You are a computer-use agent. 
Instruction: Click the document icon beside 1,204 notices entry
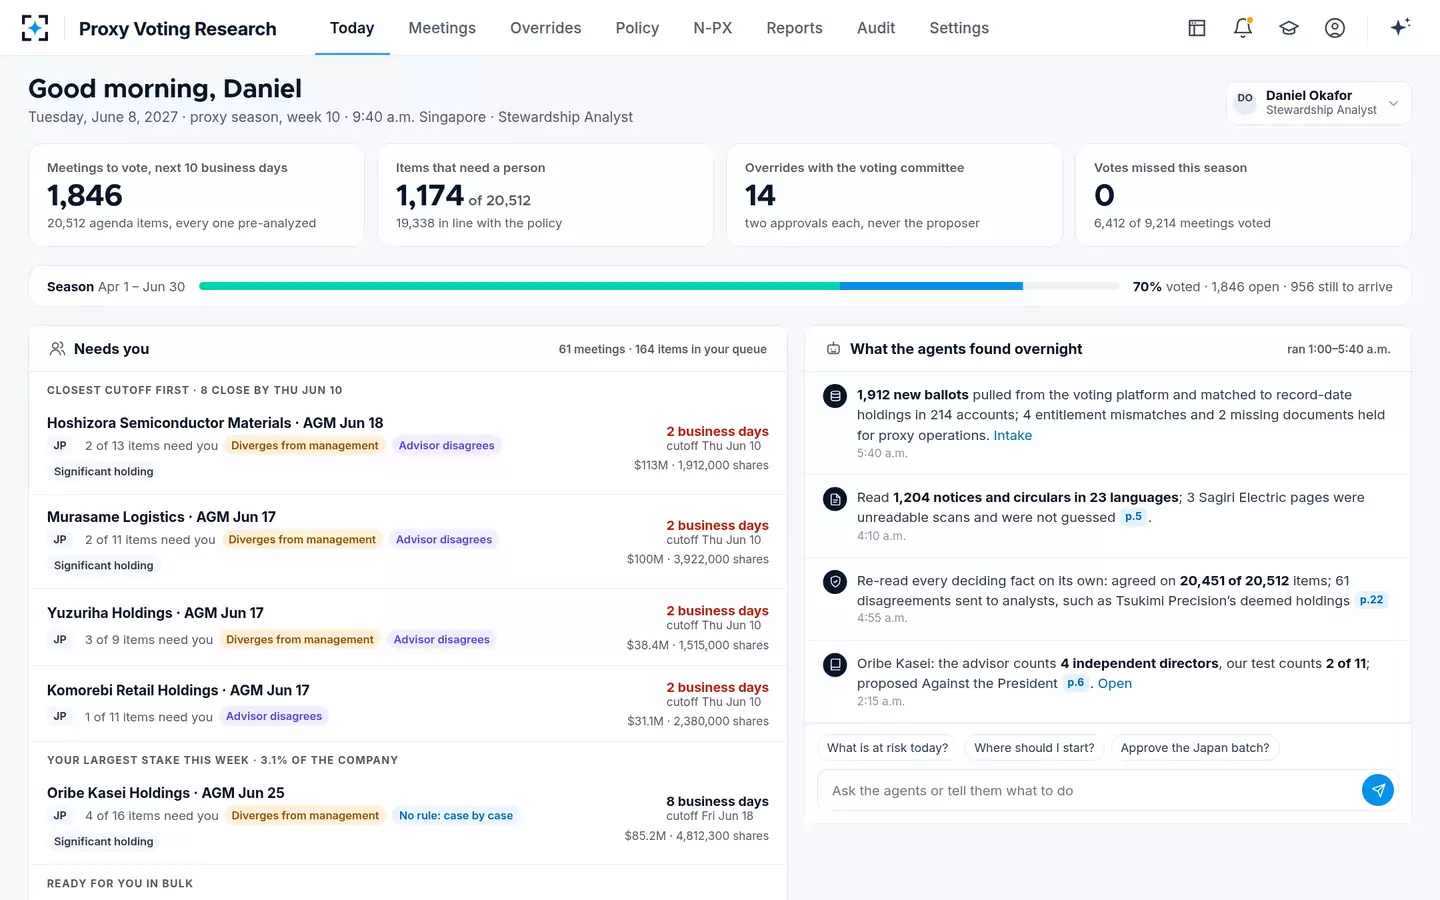(835, 498)
